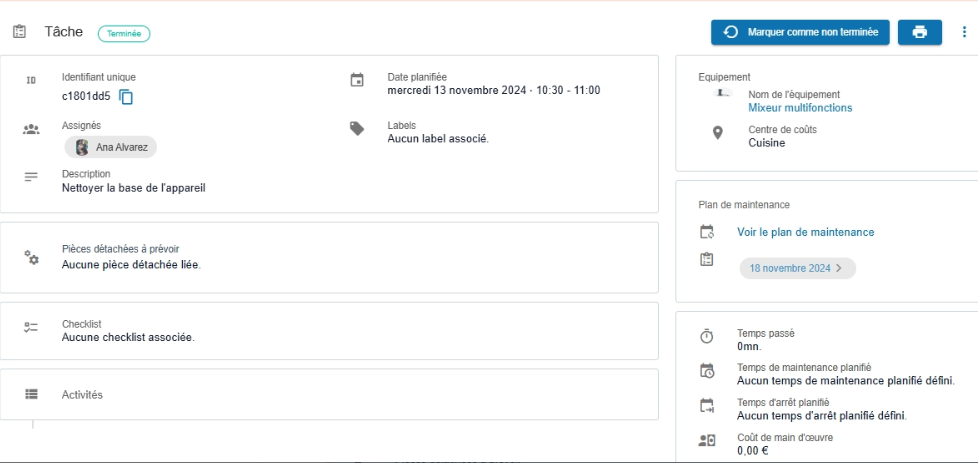Open the three-dot more options menu

[x=964, y=32]
